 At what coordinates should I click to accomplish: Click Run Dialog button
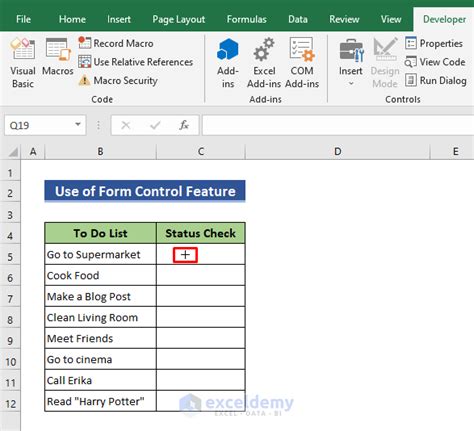point(436,80)
